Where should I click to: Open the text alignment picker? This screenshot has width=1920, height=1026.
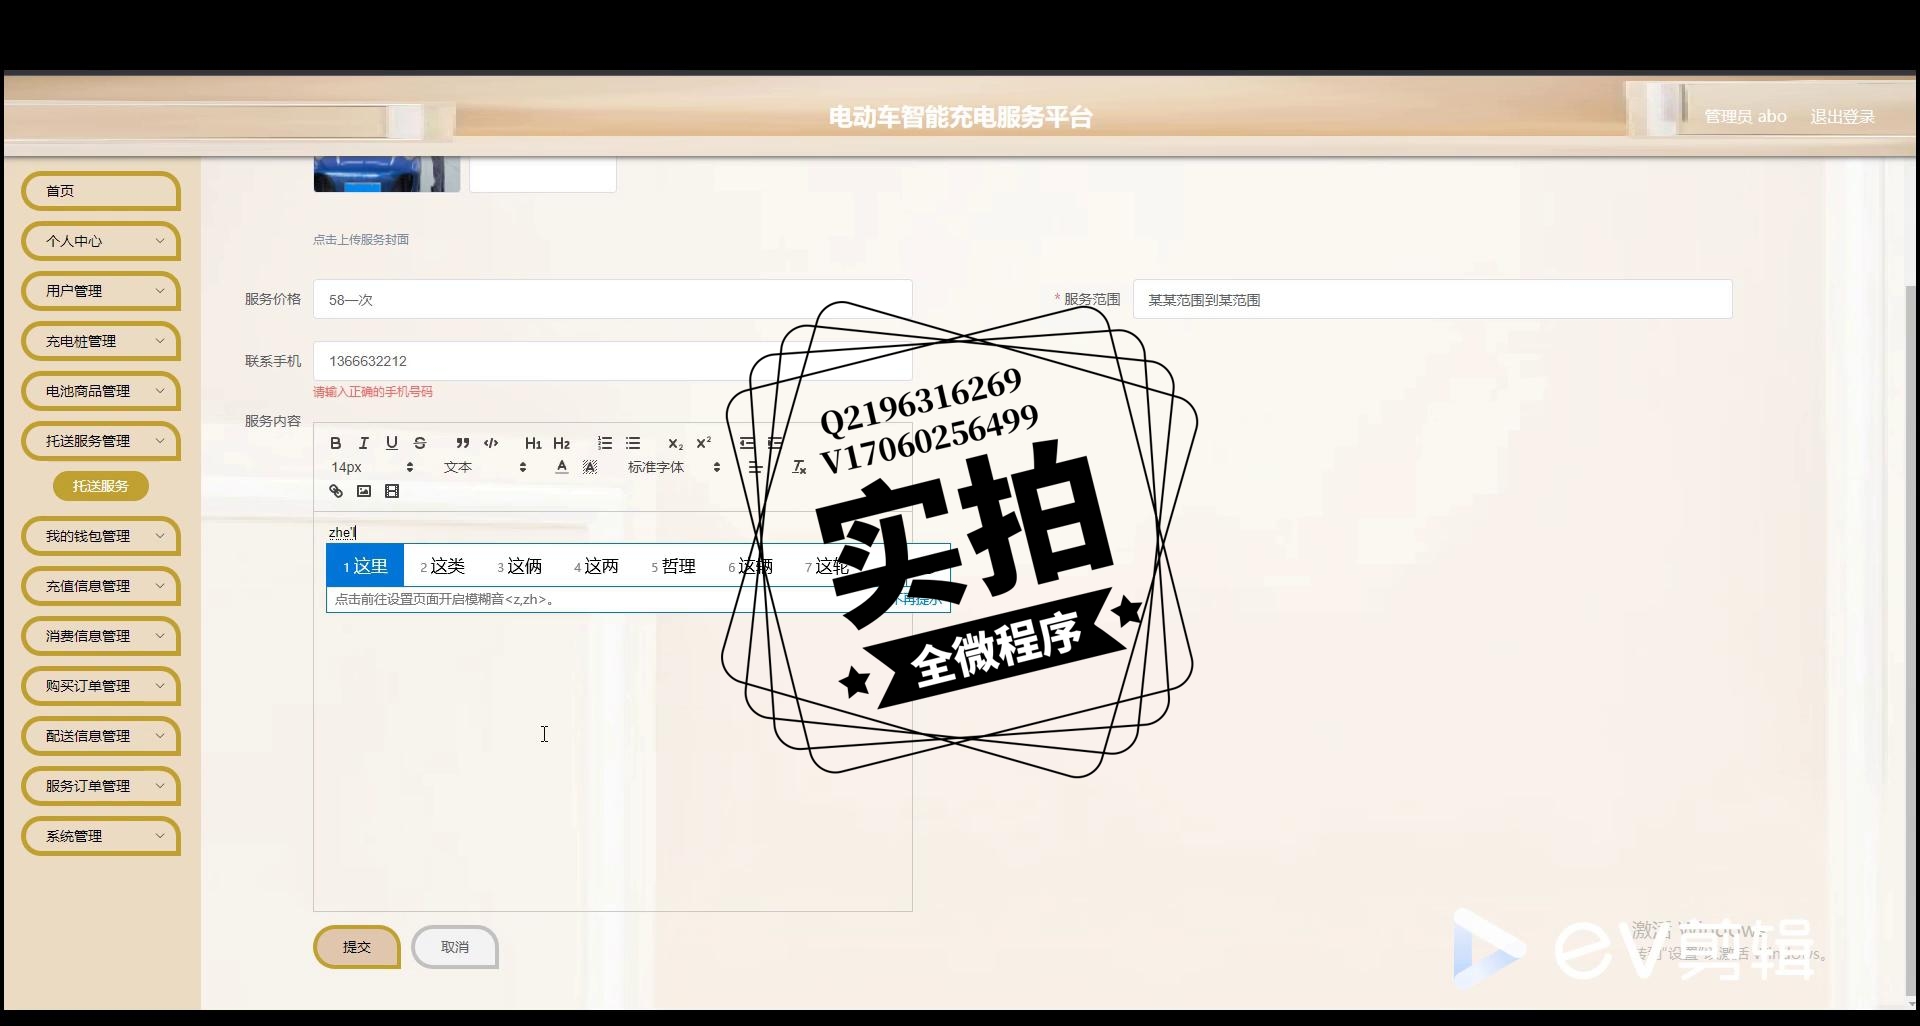755,467
